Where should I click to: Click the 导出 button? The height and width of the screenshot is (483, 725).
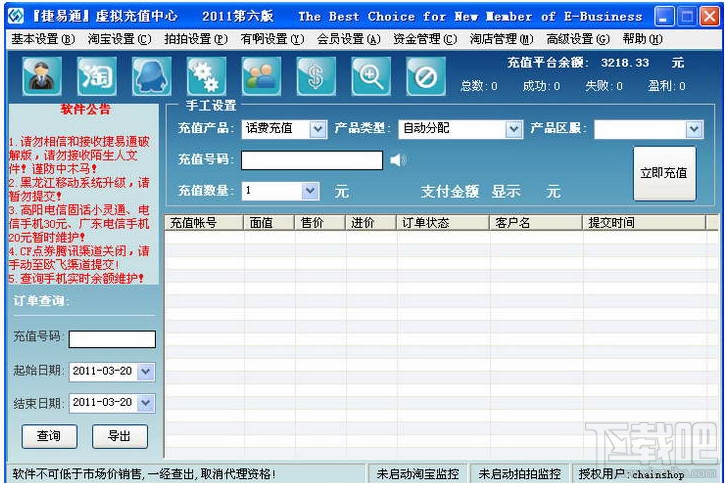click(120, 436)
